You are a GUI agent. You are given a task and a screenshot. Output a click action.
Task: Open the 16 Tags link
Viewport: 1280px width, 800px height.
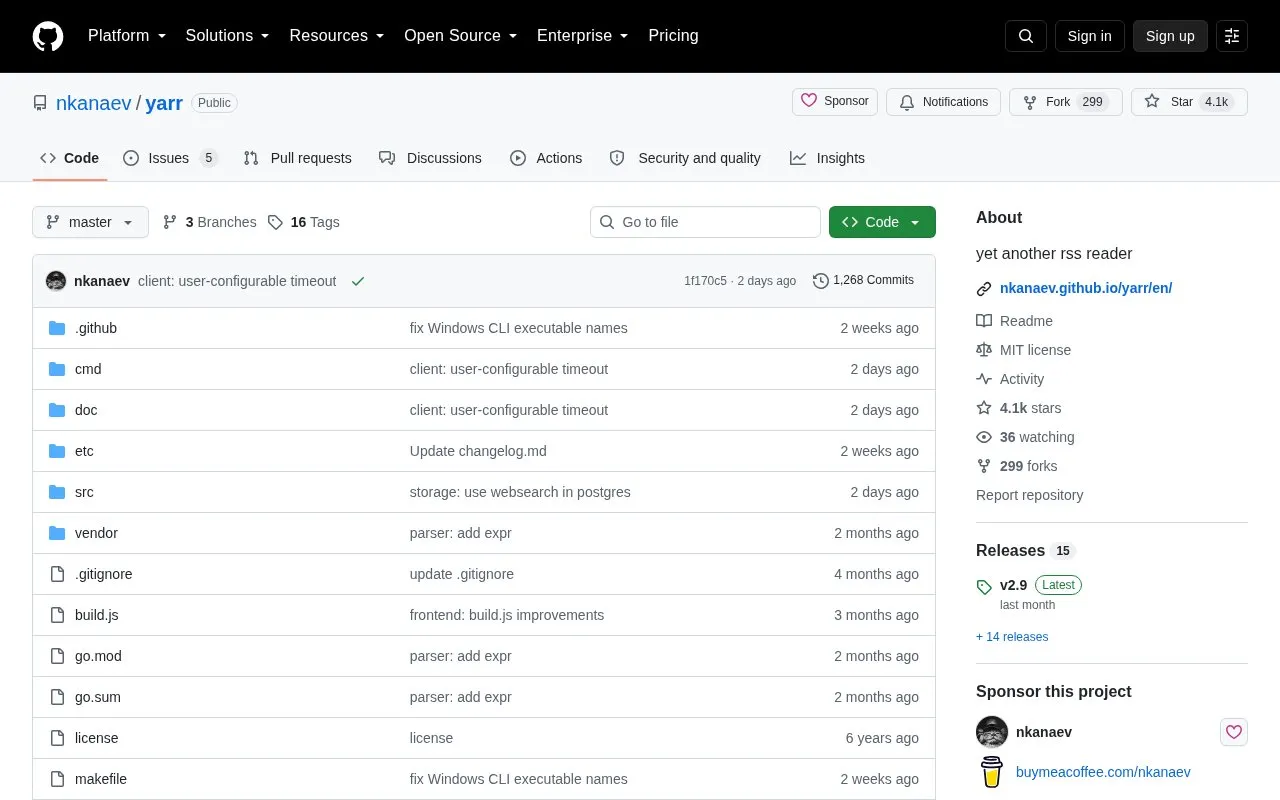tap(304, 222)
